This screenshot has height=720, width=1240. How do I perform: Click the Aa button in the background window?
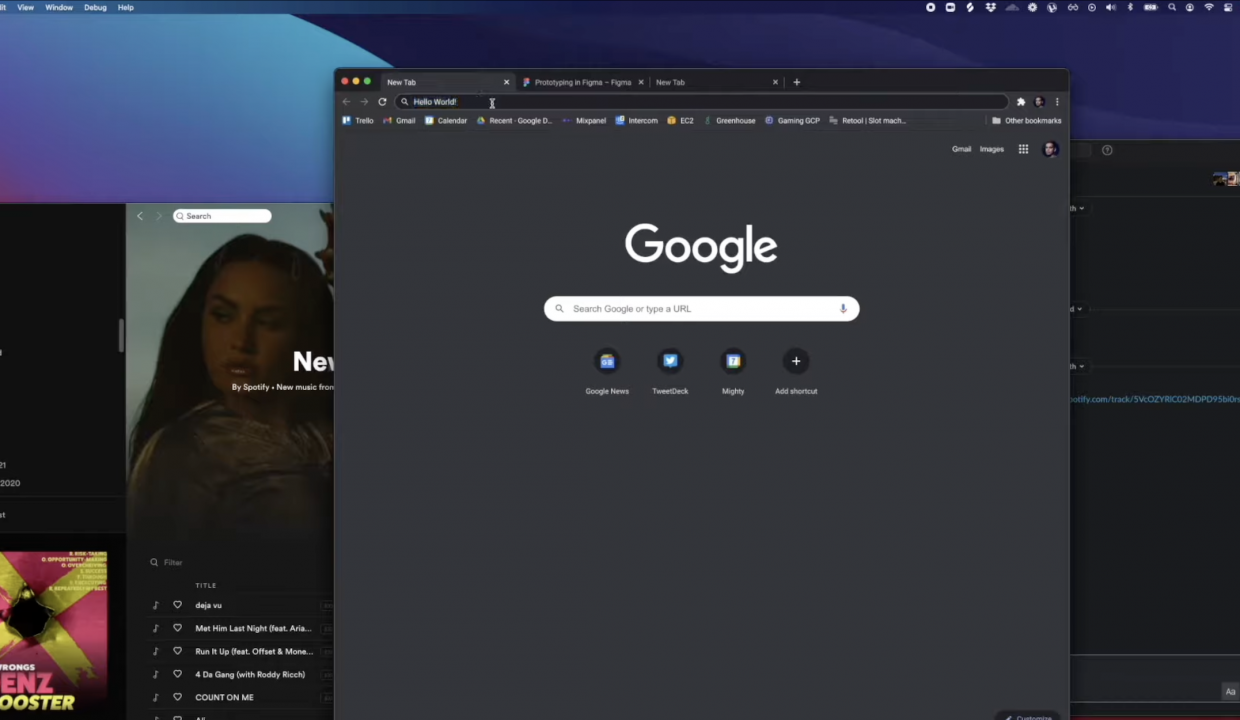click(x=1230, y=691)
